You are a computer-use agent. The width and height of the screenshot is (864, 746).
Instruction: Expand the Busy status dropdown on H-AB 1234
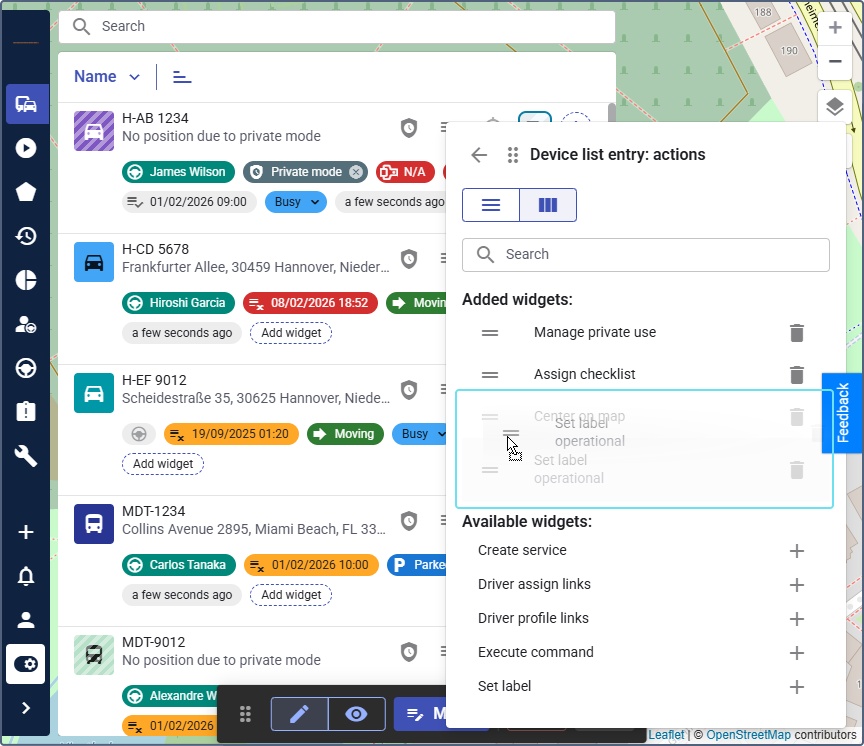(x=296, y=202)
